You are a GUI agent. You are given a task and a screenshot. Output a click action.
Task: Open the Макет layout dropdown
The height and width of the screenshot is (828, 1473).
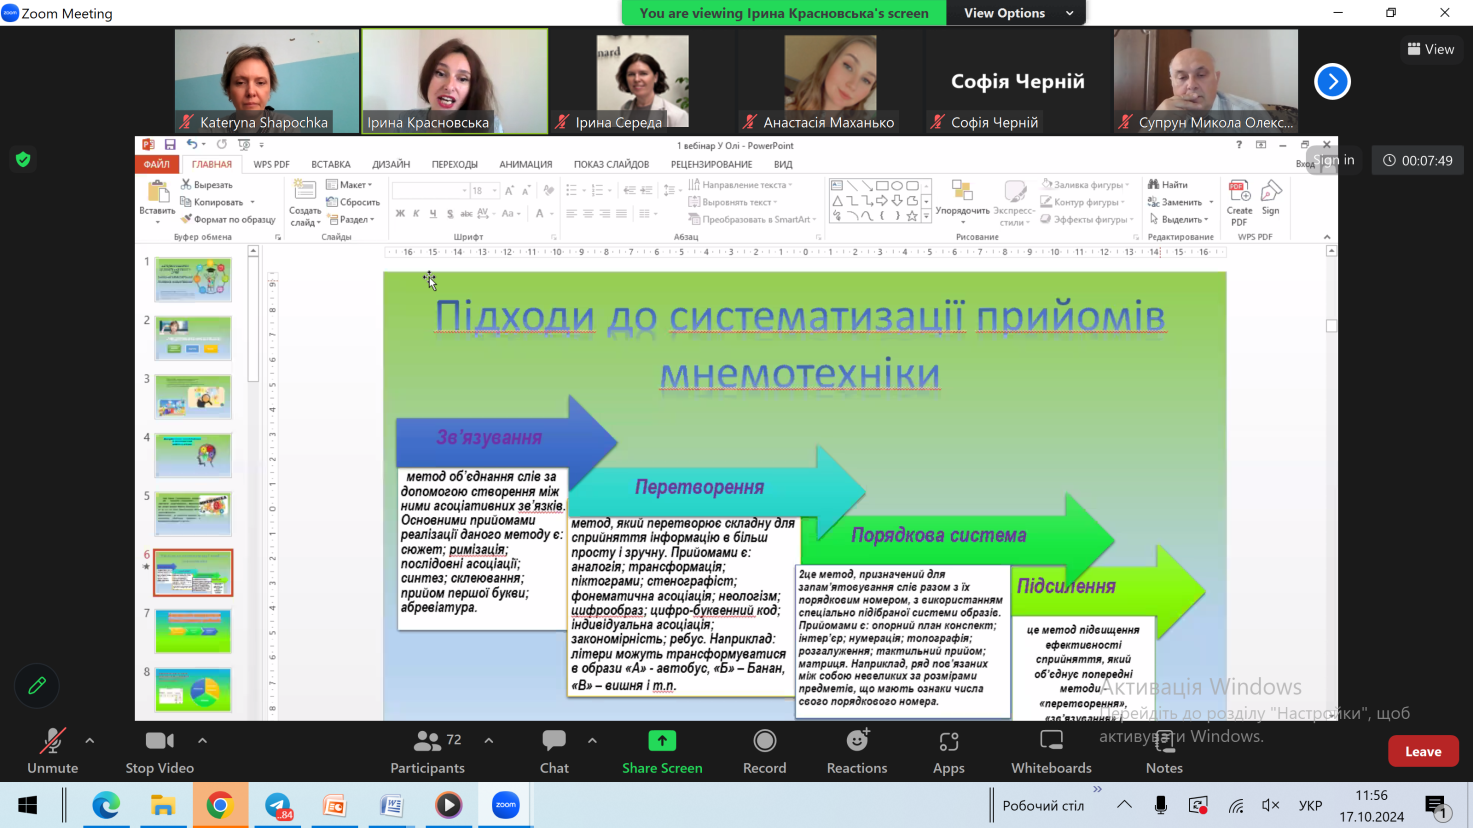[x=349, y=185]
